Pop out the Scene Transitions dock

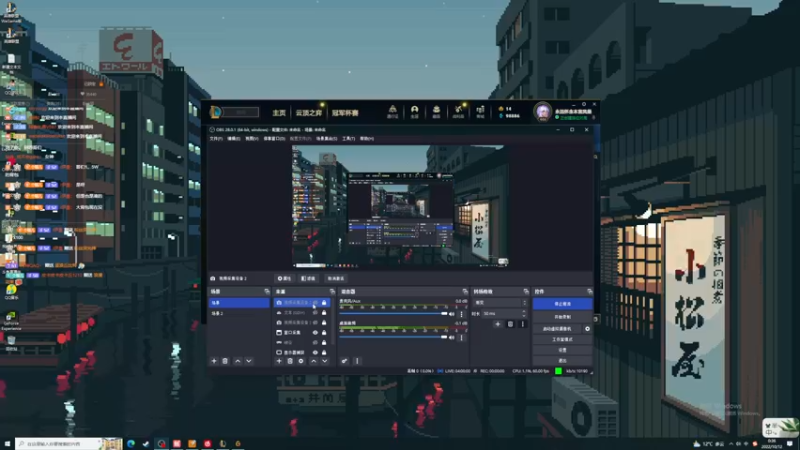[526, 291]
